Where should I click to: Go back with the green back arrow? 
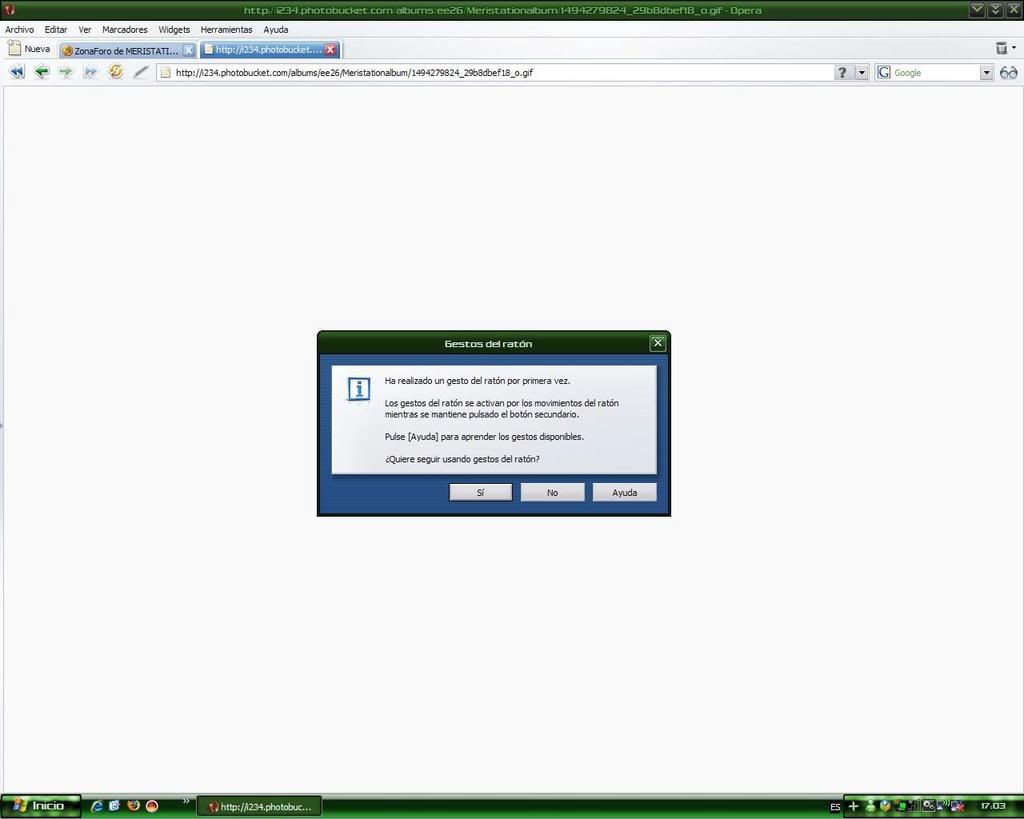41,72
